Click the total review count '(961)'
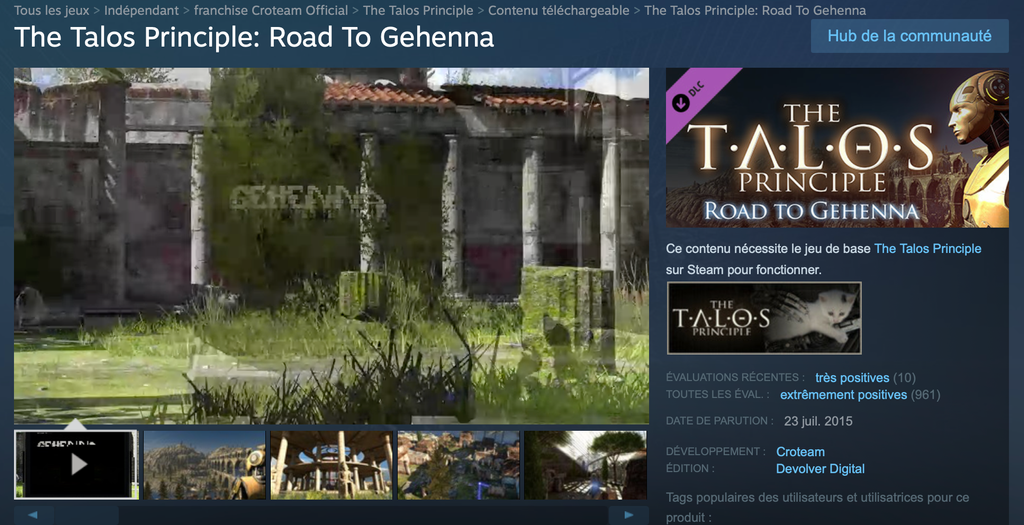 [x=925, y=395]
